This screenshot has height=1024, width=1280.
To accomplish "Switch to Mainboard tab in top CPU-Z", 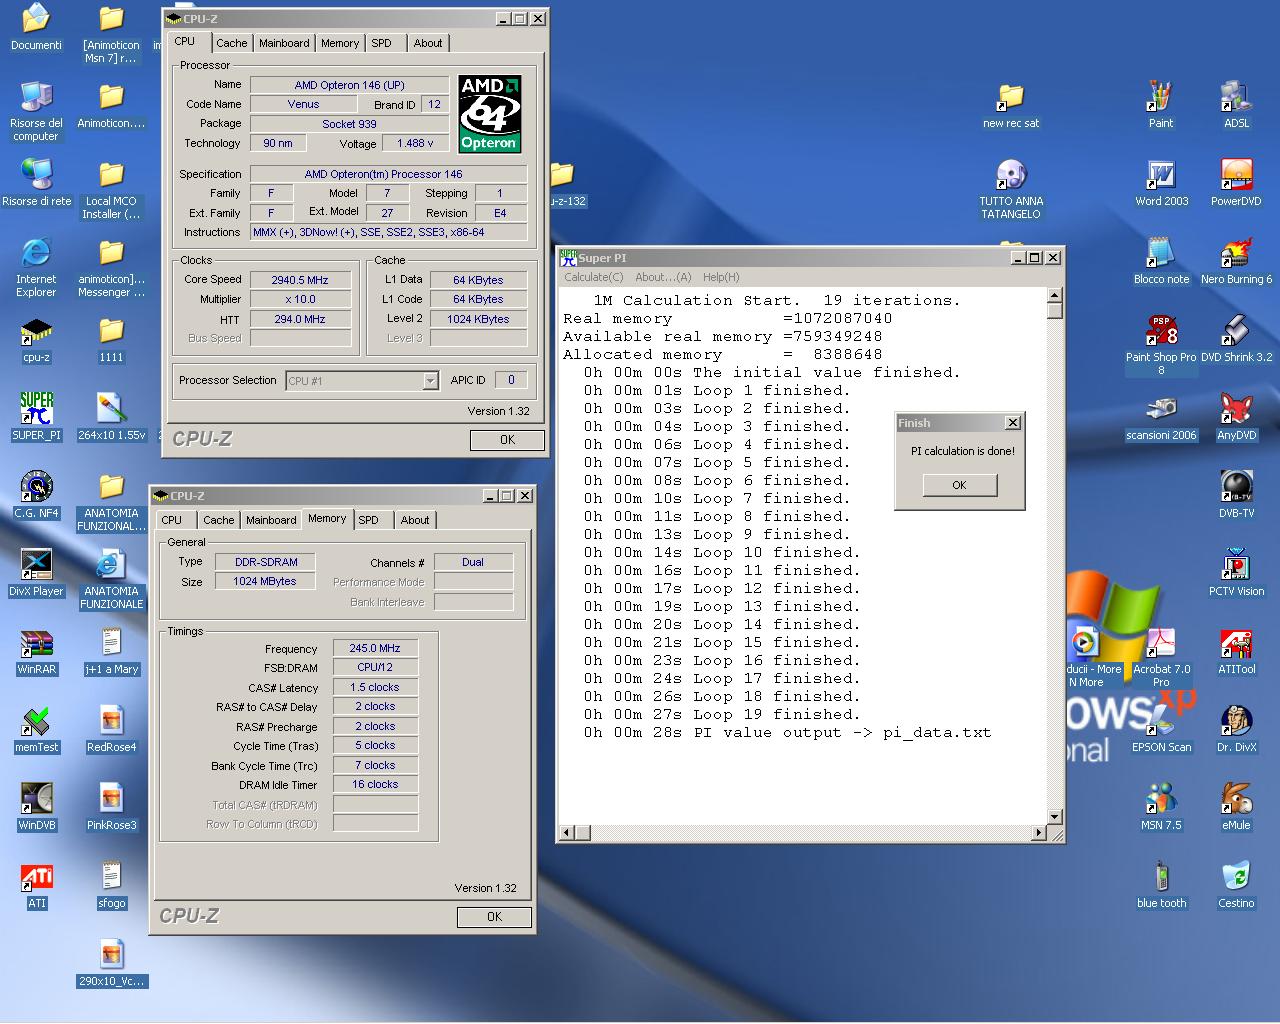I will [284, 43].
